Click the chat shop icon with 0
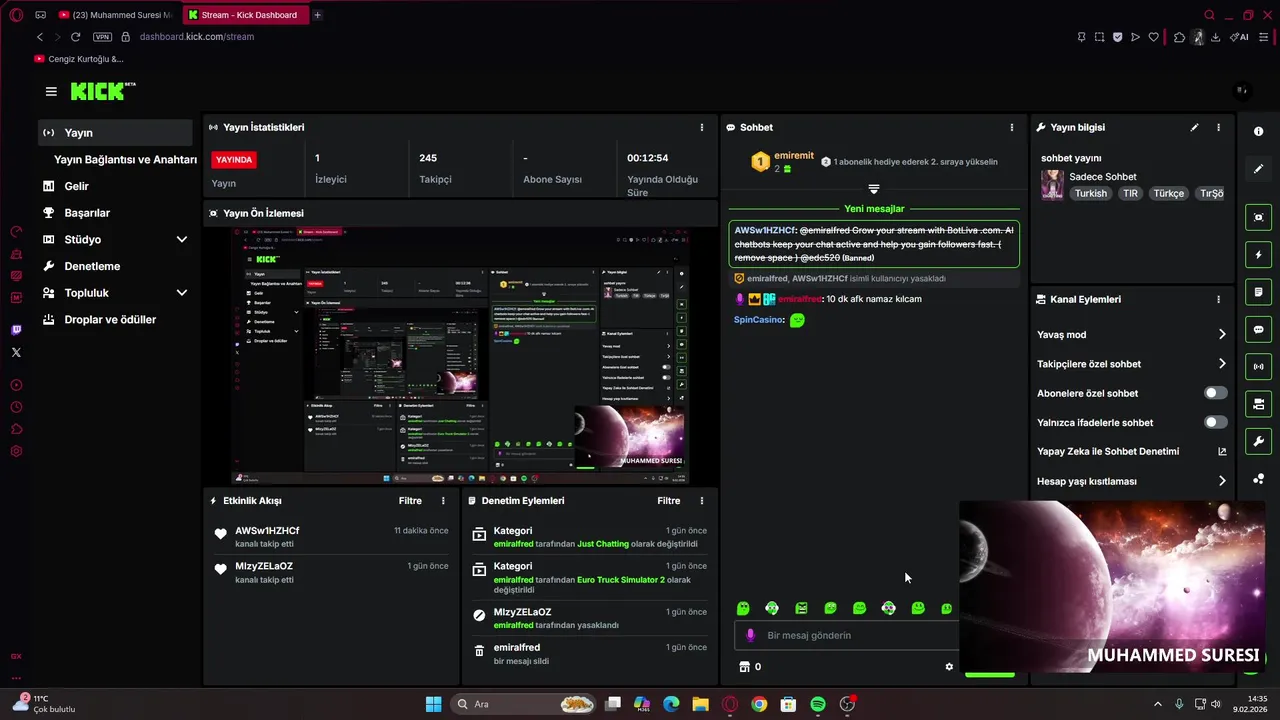This screenshot has width=1280, height=720. 750,667
